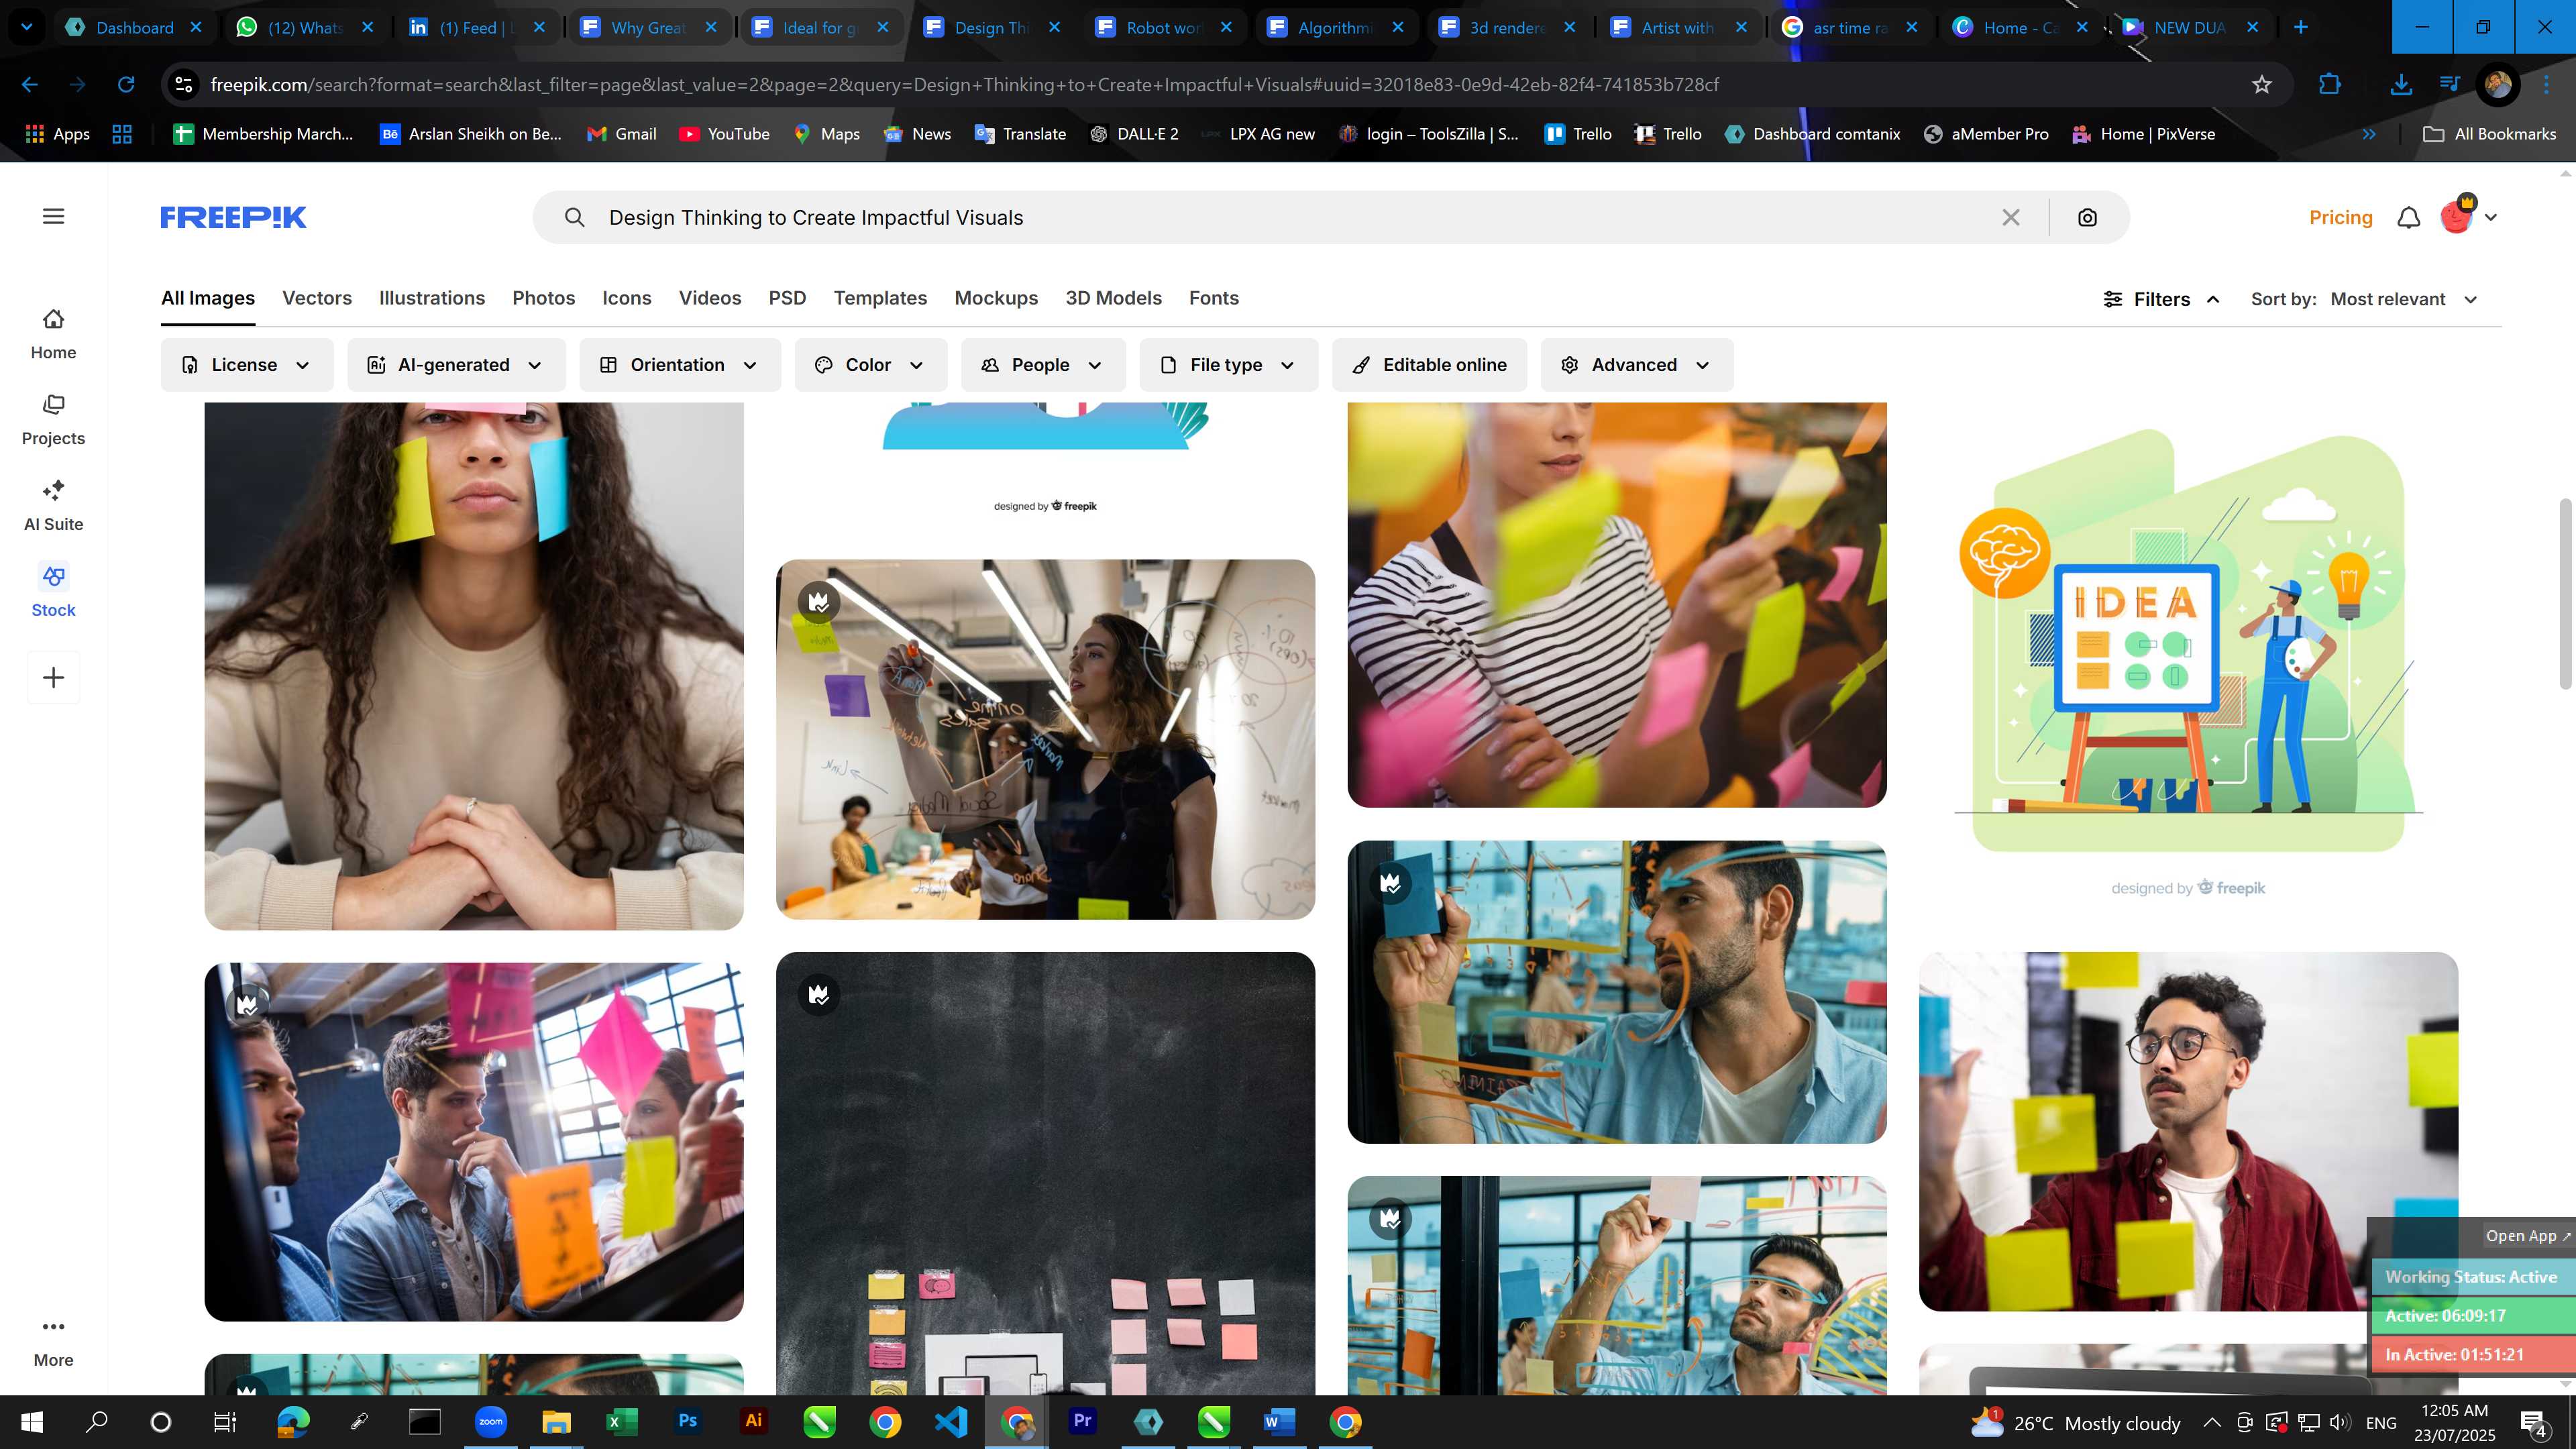Open Windows Start menu
Image resolution: width=2576 pixels, height=1449 pixels.
coord(32,1422)
